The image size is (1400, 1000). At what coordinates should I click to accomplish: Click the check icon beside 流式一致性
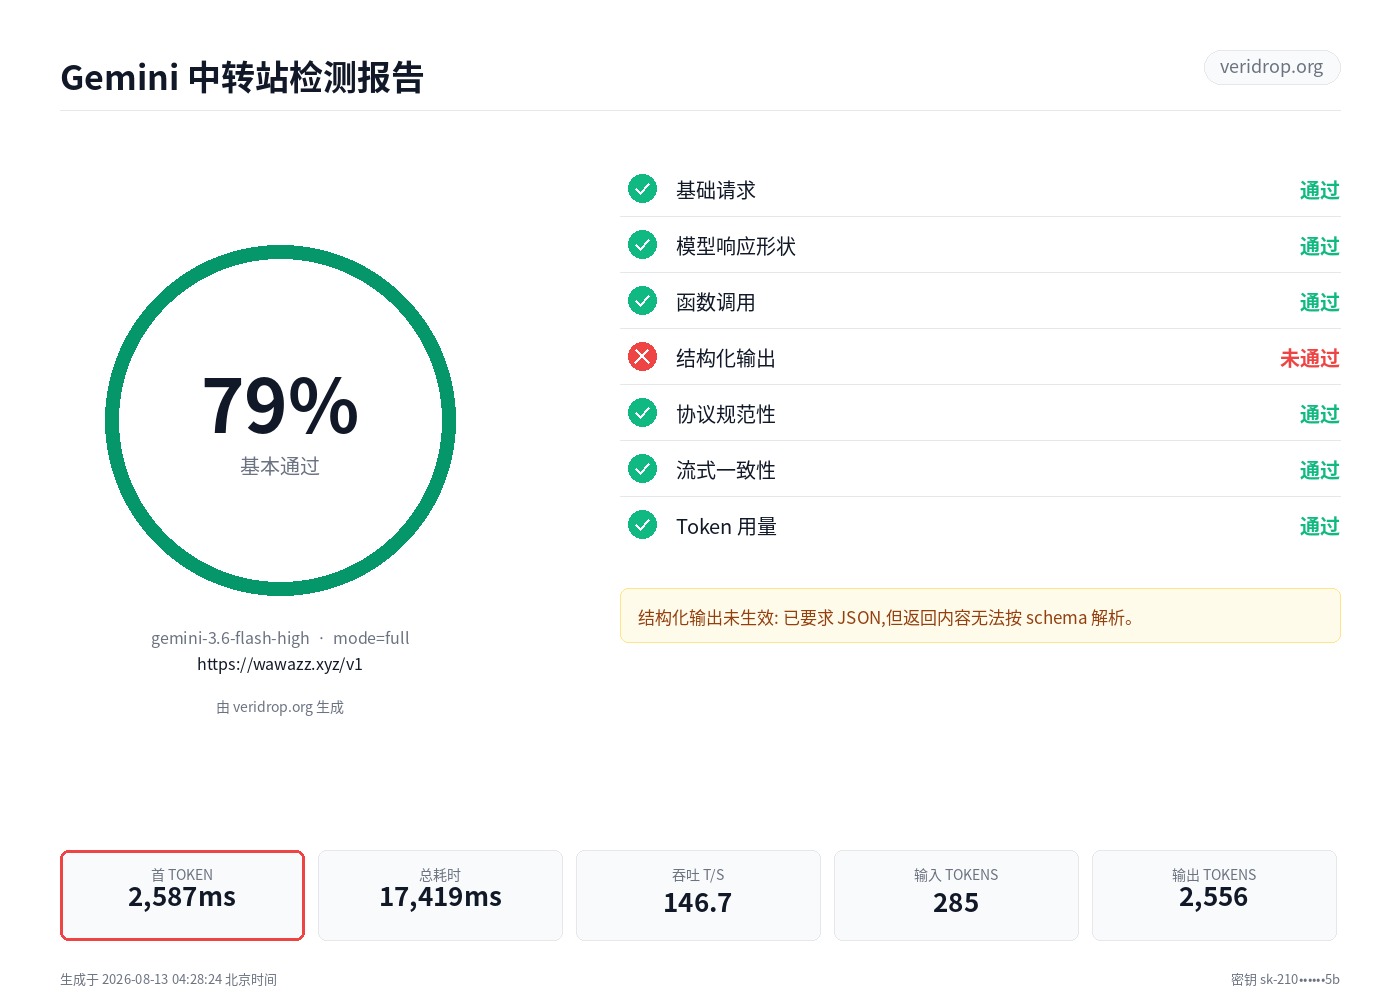point(642,468)
